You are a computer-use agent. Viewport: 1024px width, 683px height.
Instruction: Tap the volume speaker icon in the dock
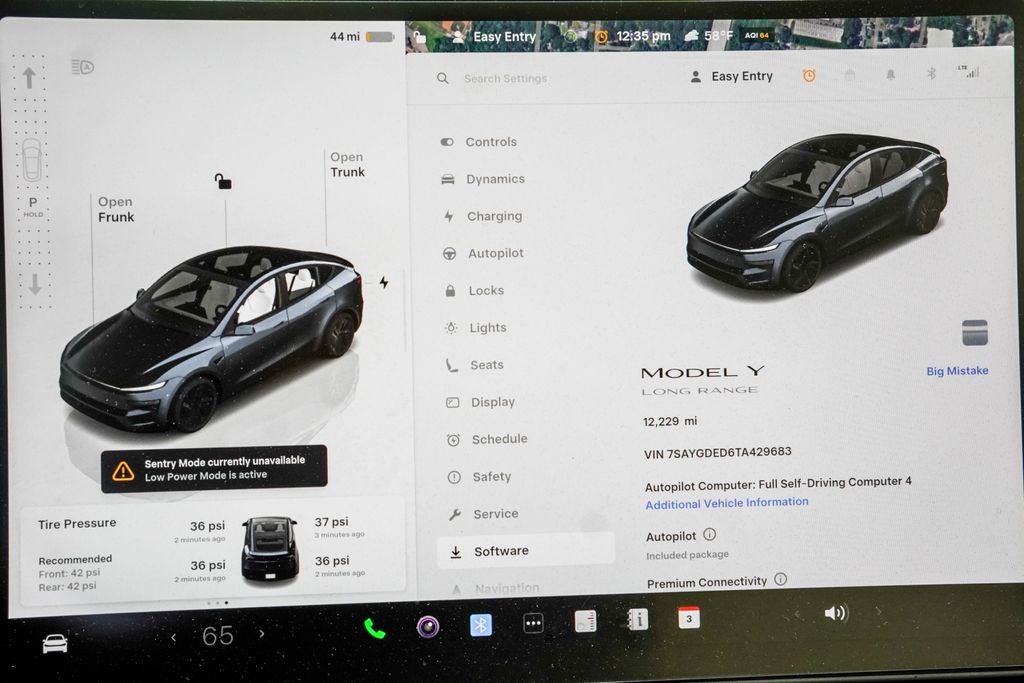(838, 613)
